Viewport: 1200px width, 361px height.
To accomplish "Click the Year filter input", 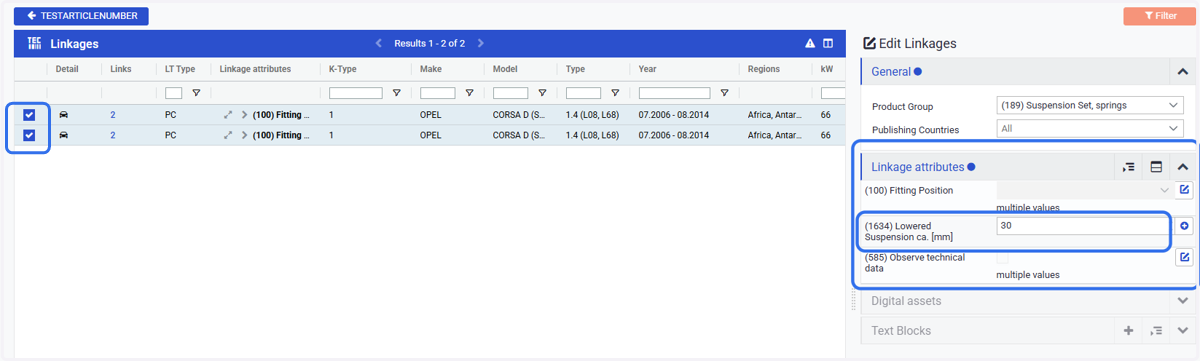I will [675, 93].
